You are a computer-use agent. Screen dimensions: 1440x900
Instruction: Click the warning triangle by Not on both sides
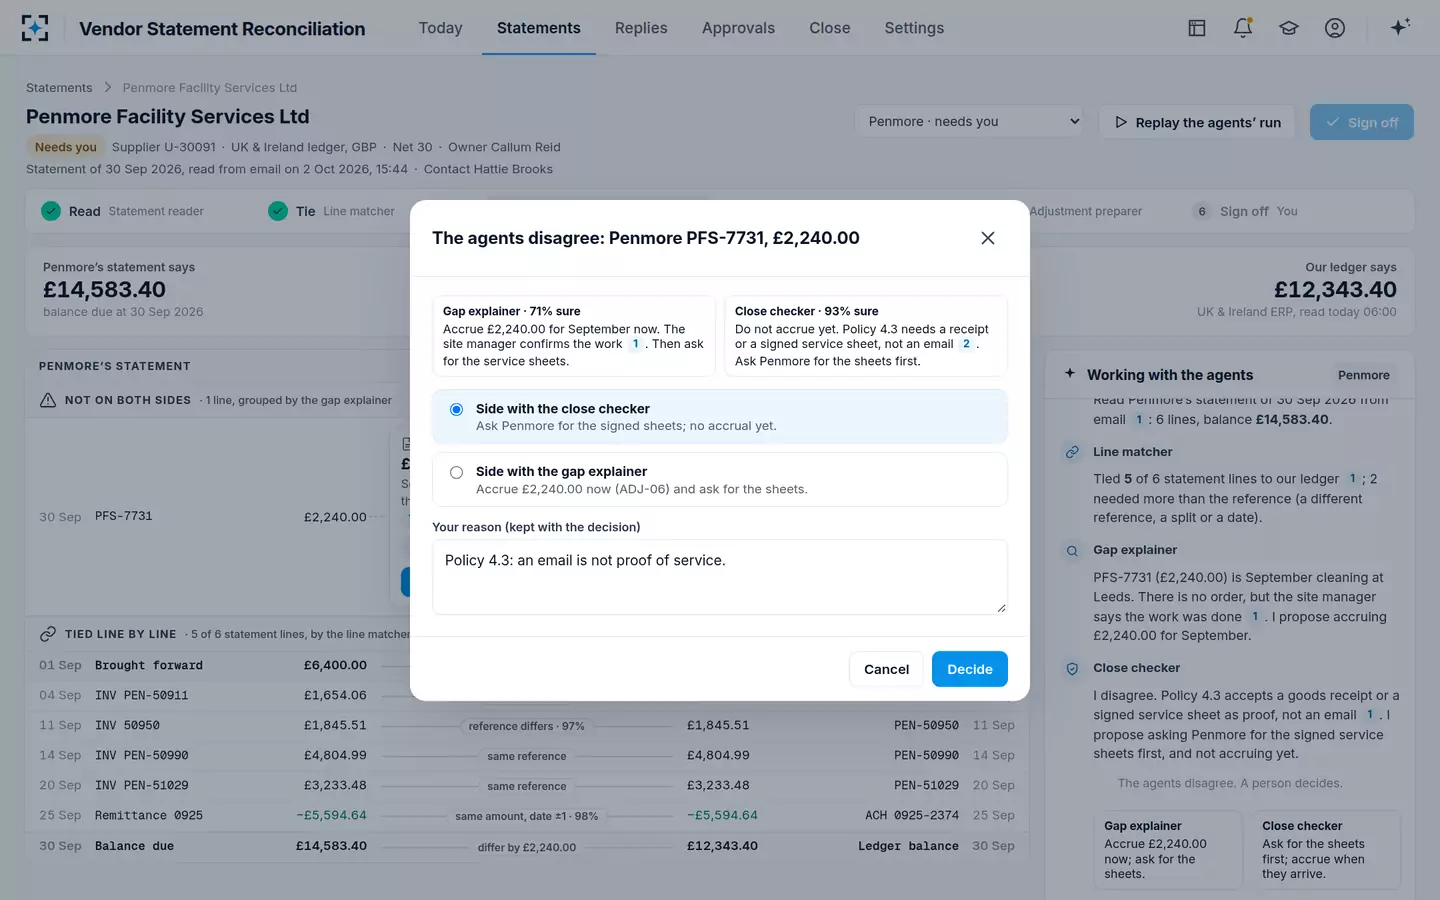point(48,400)
